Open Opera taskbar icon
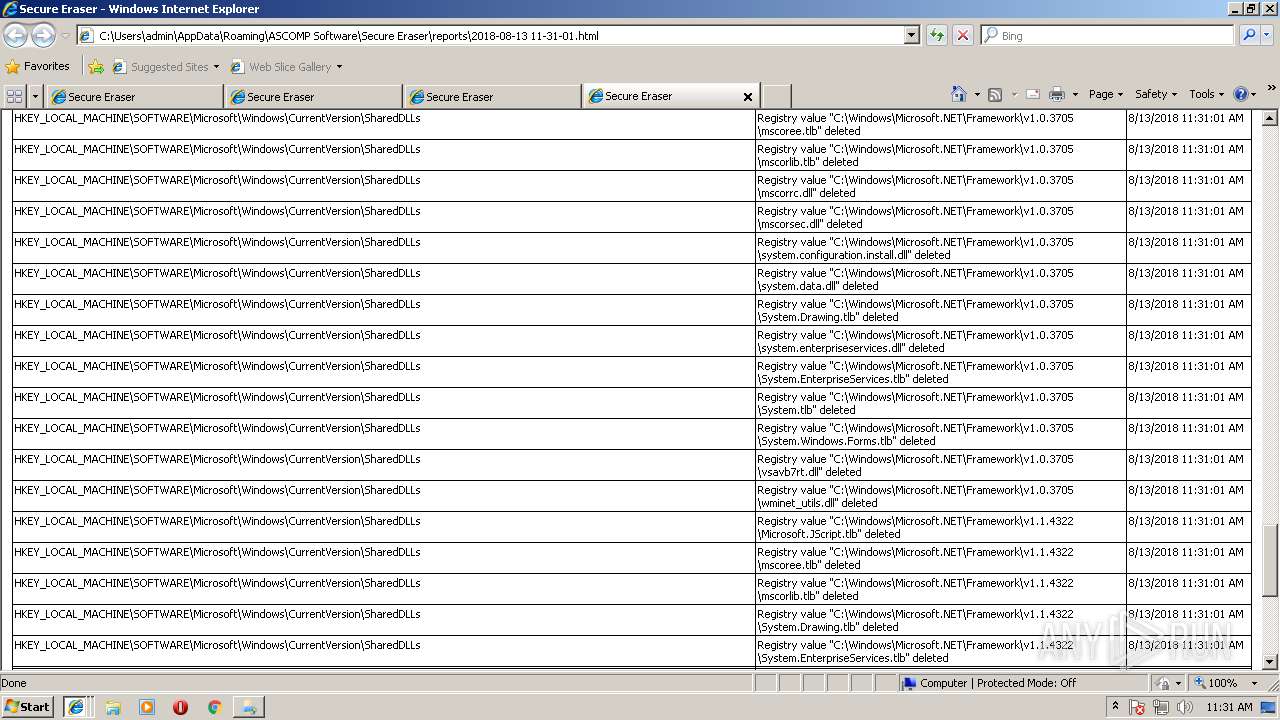This screenshot has width=1280, height=720. click(180, 707)
